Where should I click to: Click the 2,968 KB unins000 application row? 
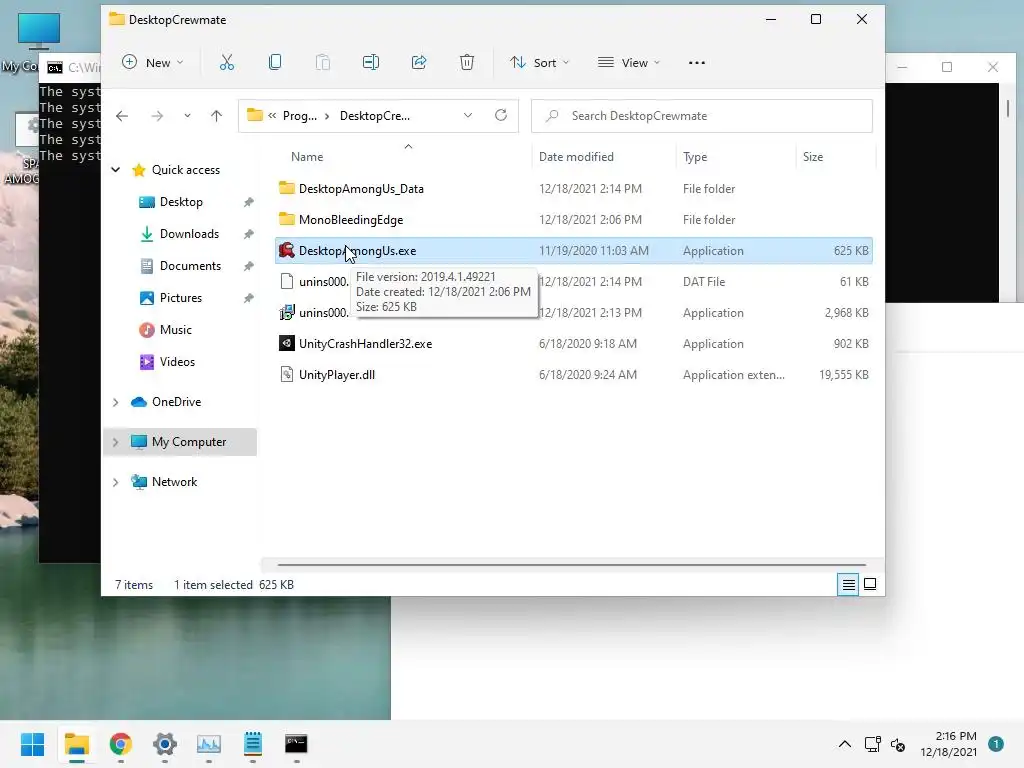click(574, 312)
